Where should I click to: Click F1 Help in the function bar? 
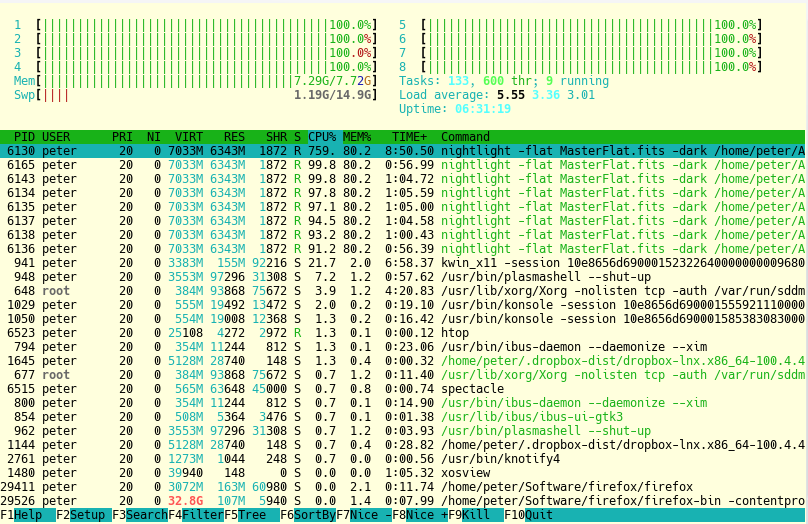click(x=28, y=515)
